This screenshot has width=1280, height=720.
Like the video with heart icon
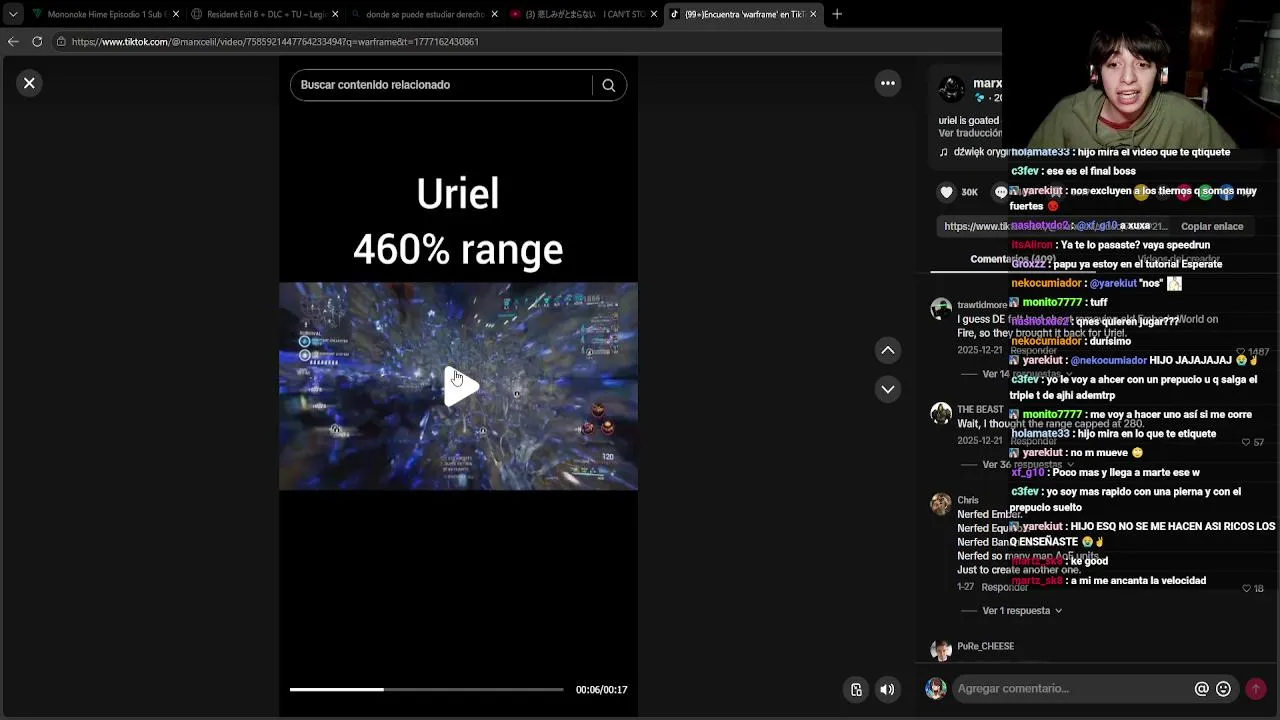pos(947,192)
